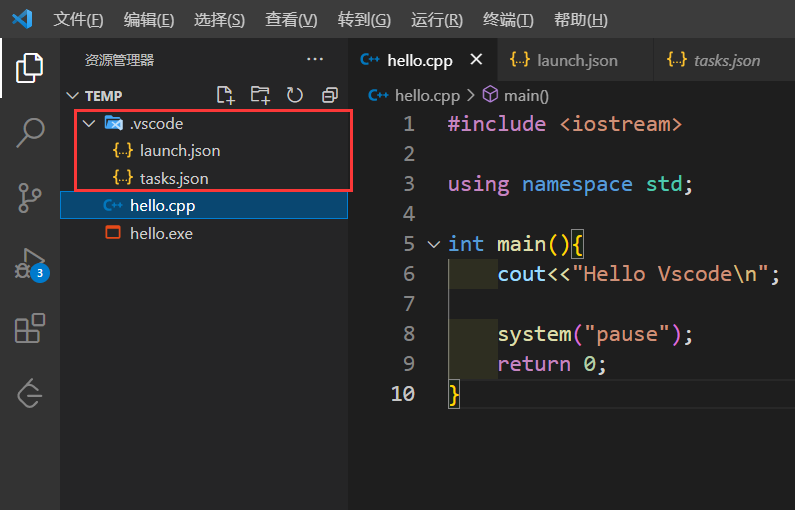This screenshot has height=510, width=795.
Task: Click hello.cpp in the breadcrumb
Action: click(x=427, y=95)
